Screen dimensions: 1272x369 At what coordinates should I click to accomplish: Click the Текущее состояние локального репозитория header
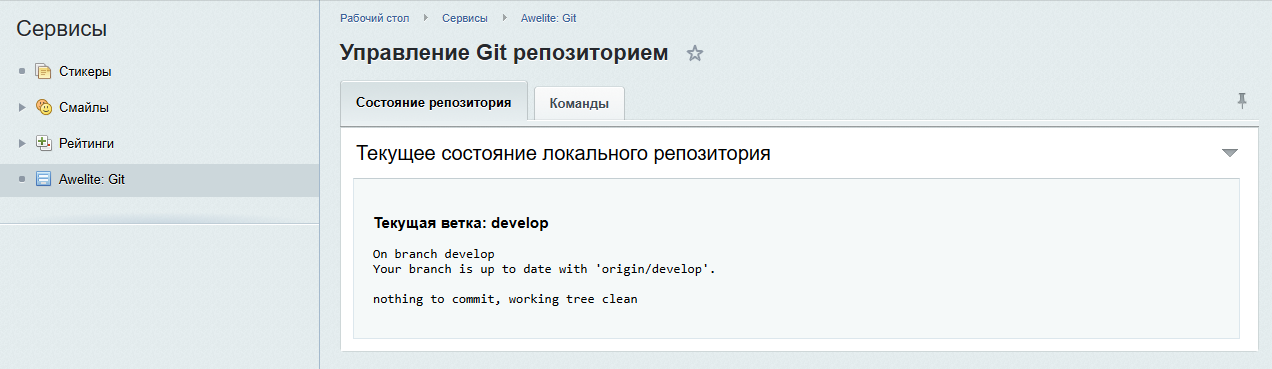coord(563,153)
